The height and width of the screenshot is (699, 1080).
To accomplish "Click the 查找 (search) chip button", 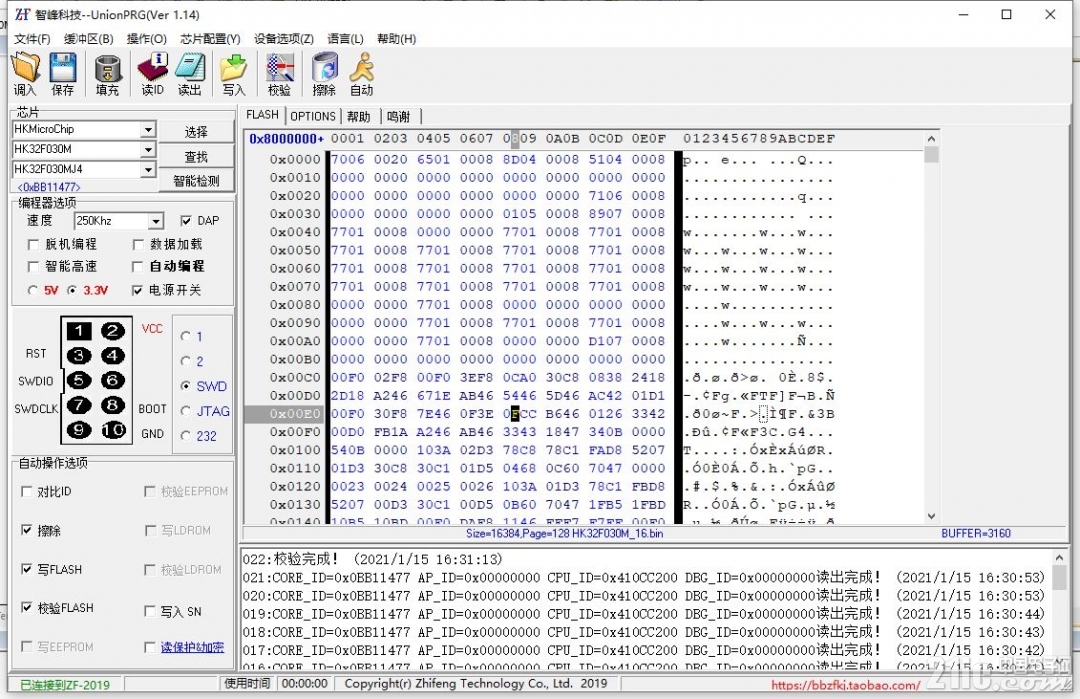I will [x=196, y=156].
